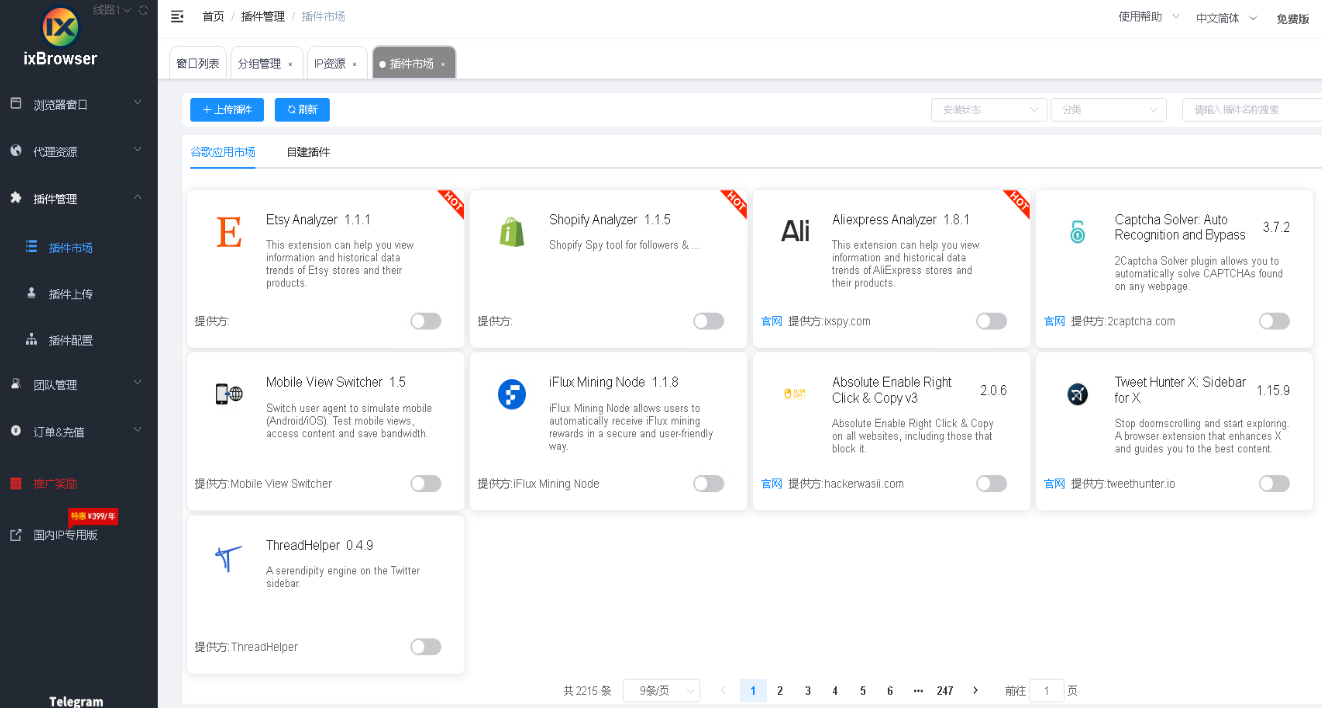Click the 上传插件 button
Viewport: 1322px width, 708px height.
point(227,110)
